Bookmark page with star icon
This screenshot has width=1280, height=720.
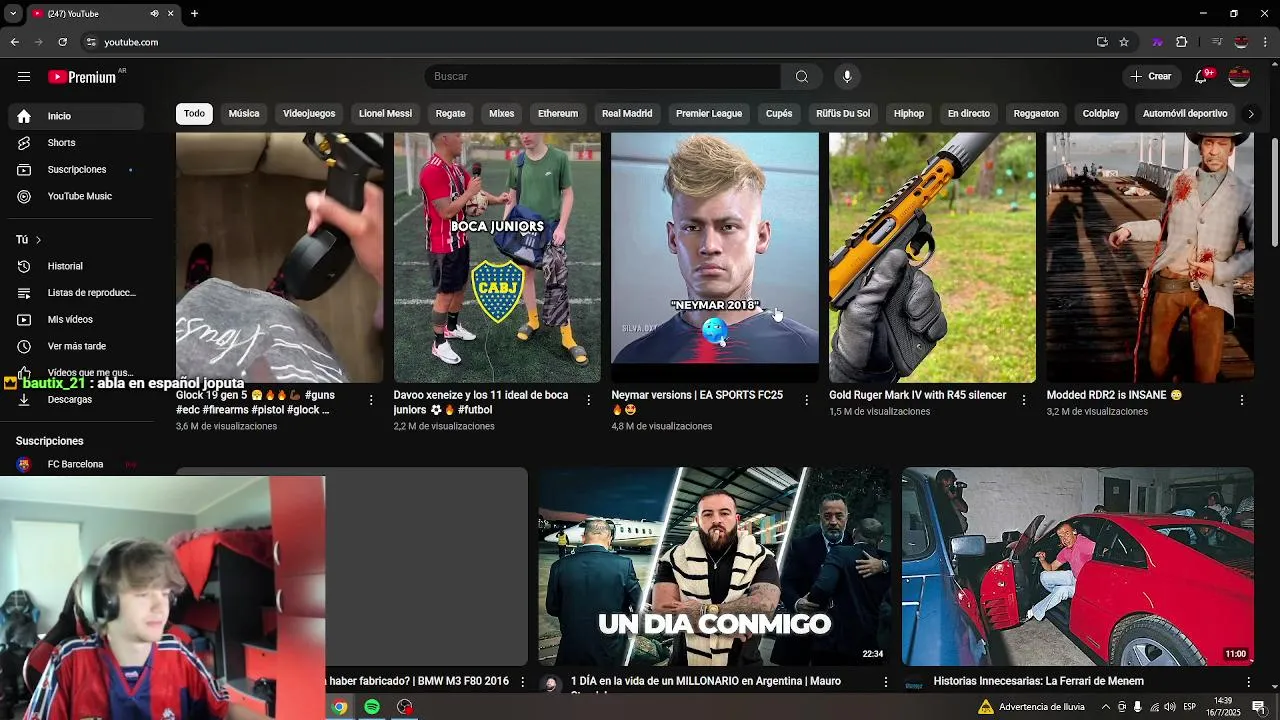pyautogui.click(x=1124, y=42)
